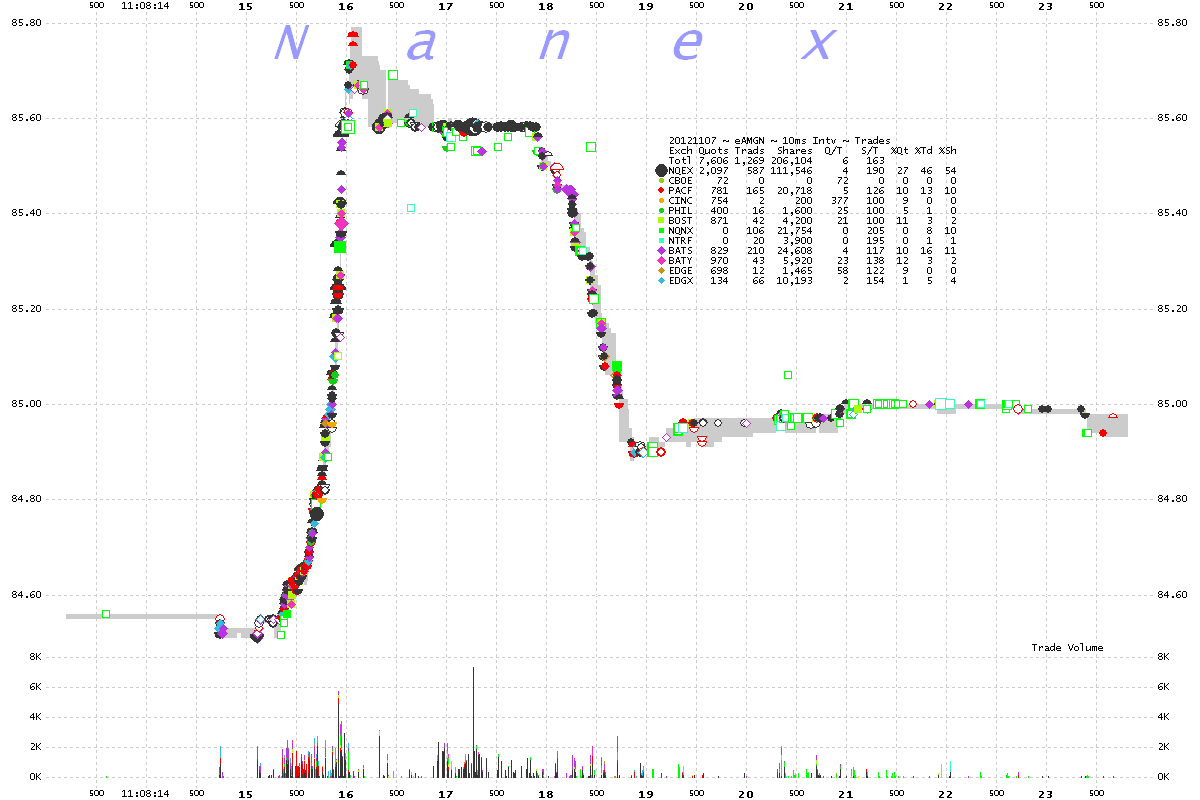Click the isolated green square trade near 85.40
Screen dimensions: 1200x800
click(411, 208)
